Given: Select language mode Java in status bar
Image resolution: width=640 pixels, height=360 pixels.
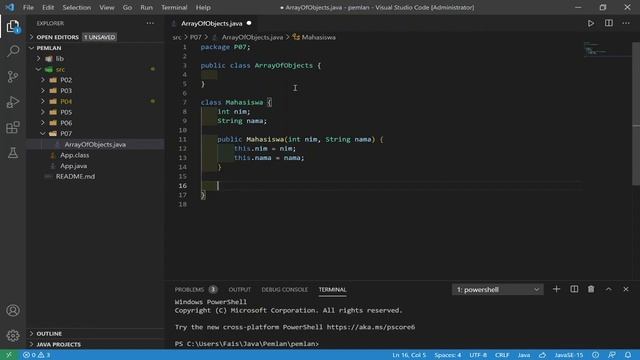Looking at the screenshot, I should (x=524, y=355).
